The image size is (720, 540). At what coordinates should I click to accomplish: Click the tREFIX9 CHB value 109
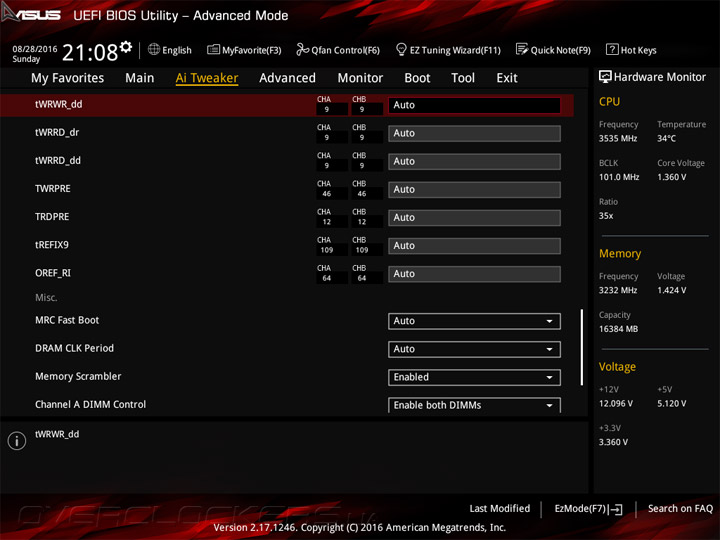click(x=362, y=250)
